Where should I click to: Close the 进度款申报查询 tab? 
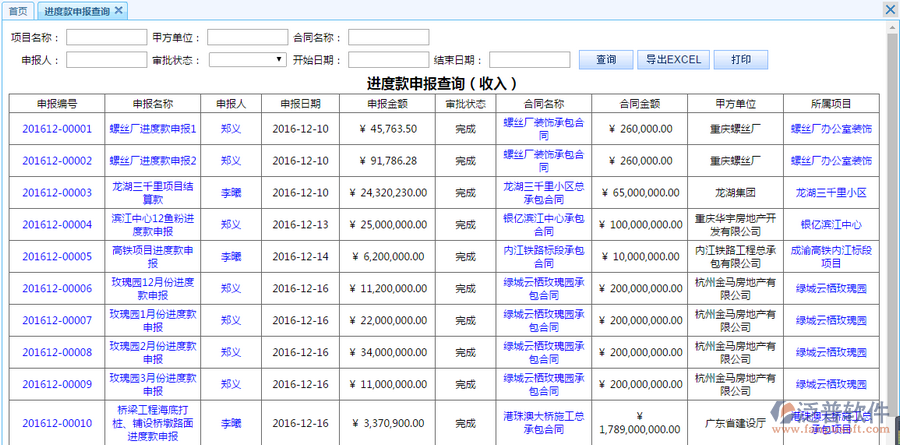click(118, 10)
